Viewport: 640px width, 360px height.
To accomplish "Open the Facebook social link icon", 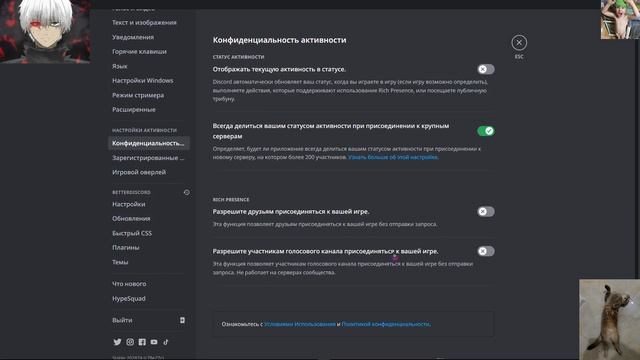I will [142, 342].
